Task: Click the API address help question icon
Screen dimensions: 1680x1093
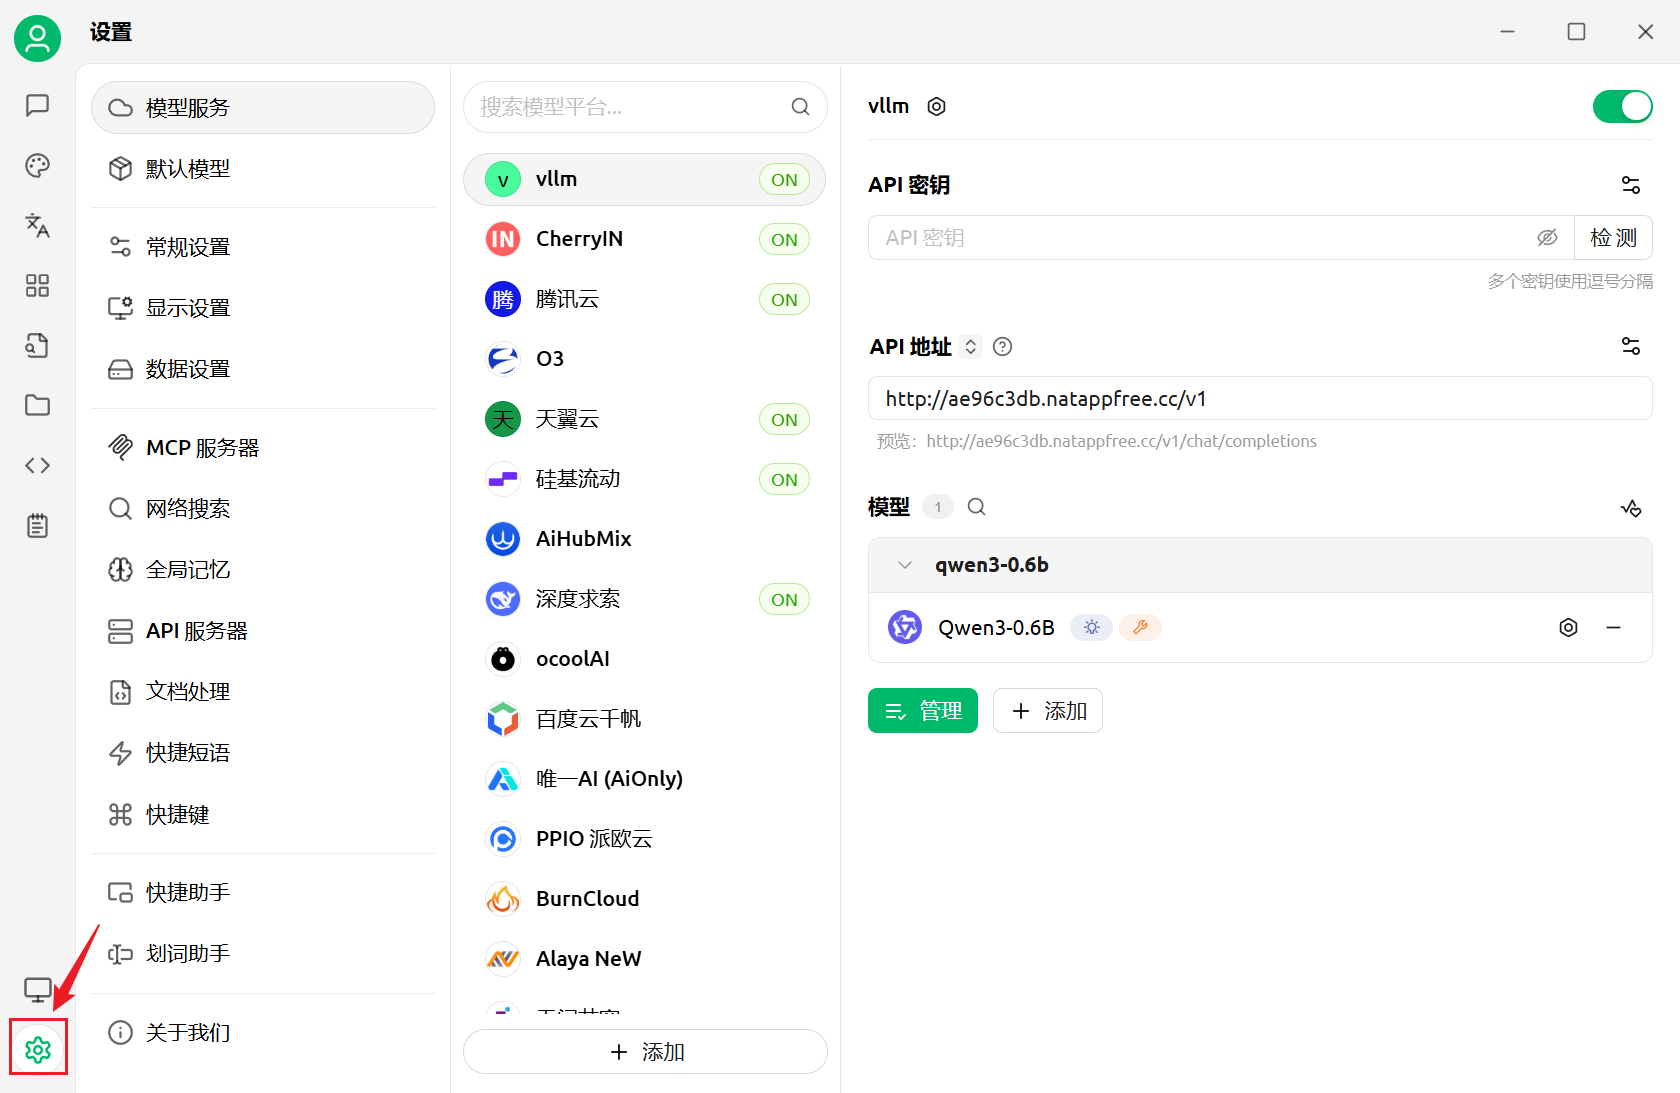Action: [x=1003, y=347]
